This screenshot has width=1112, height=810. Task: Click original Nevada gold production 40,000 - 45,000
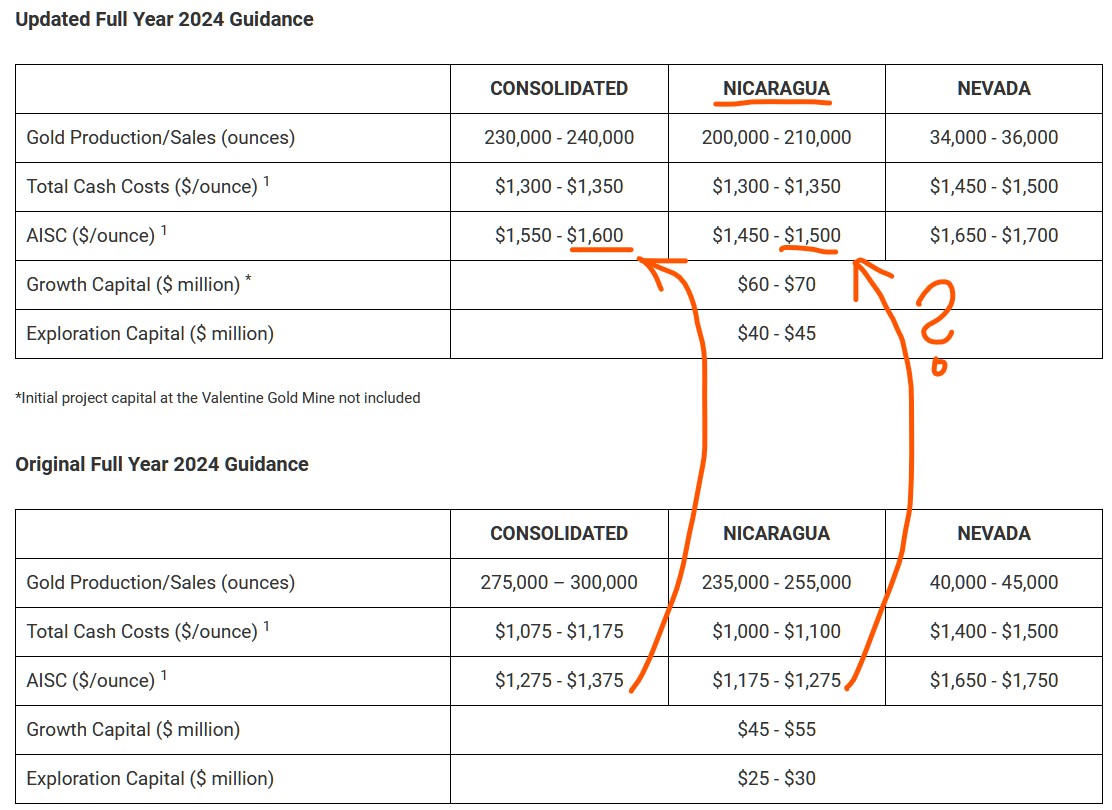994,582
